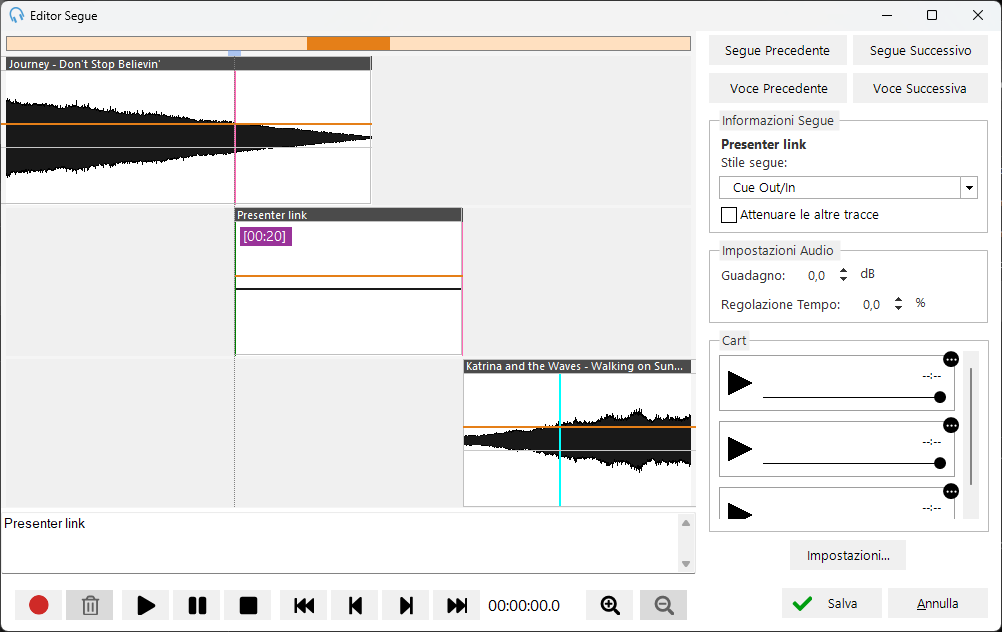Increase Regolazione Tempo with up arrow

[x=898, y=300]
